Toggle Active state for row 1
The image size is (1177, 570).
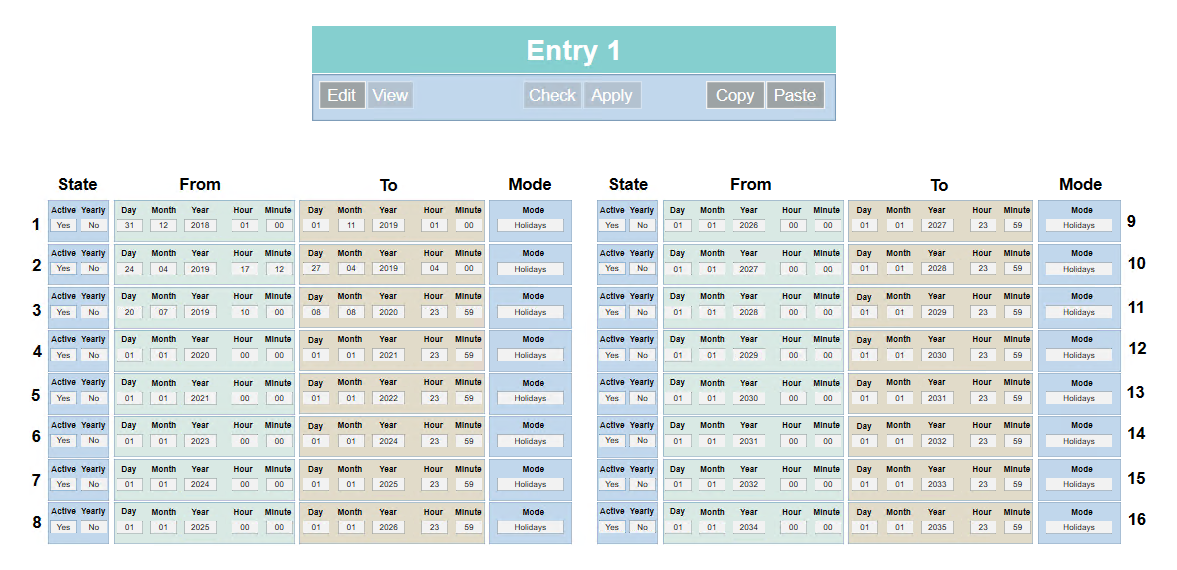63,226
